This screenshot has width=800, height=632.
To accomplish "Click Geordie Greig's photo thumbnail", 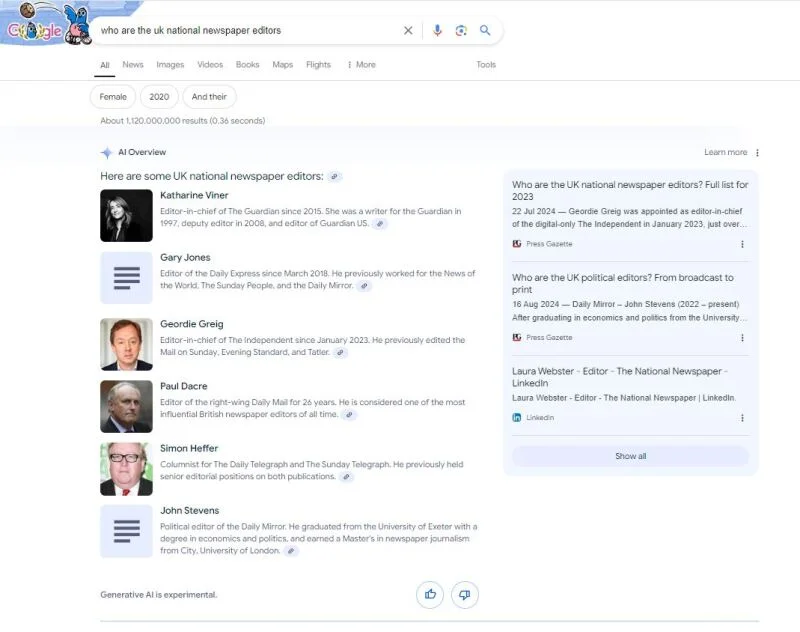I will tap(127, 344).
